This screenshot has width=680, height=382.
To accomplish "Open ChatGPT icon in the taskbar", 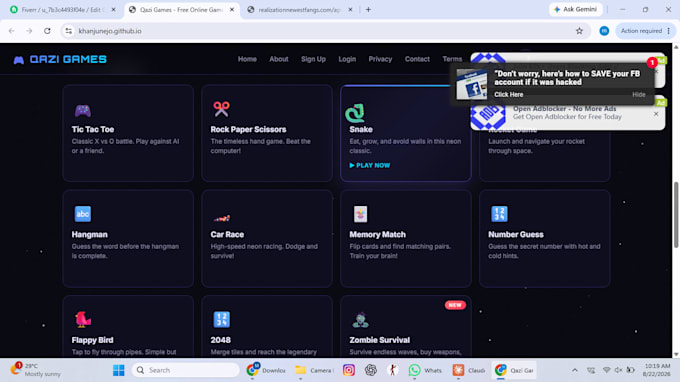I will [371, 370].
